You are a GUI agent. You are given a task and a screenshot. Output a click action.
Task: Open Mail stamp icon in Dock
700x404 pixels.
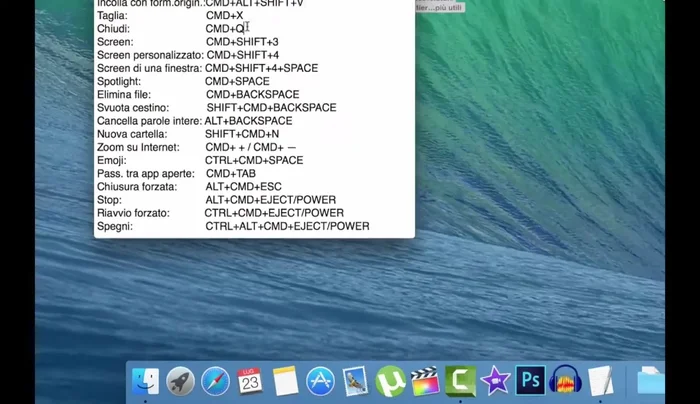point(355,381)
